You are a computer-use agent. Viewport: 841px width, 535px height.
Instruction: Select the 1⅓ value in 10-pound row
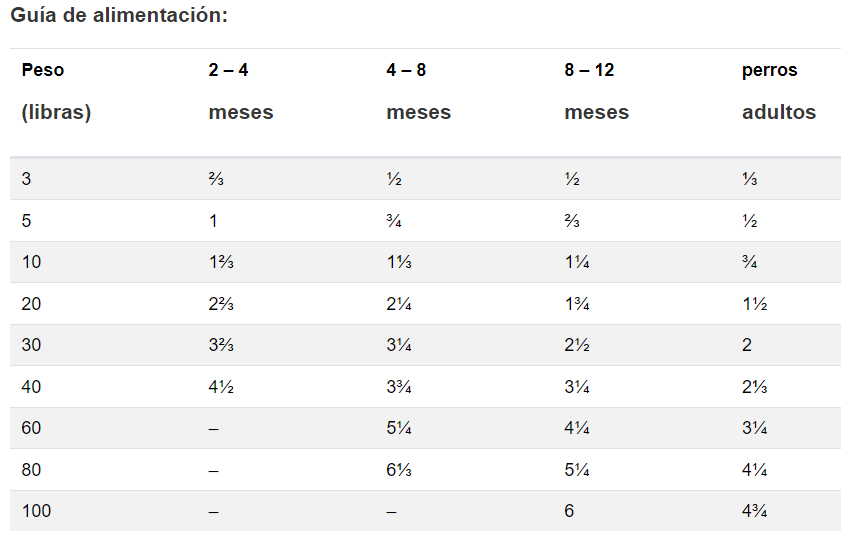point(399,262)
